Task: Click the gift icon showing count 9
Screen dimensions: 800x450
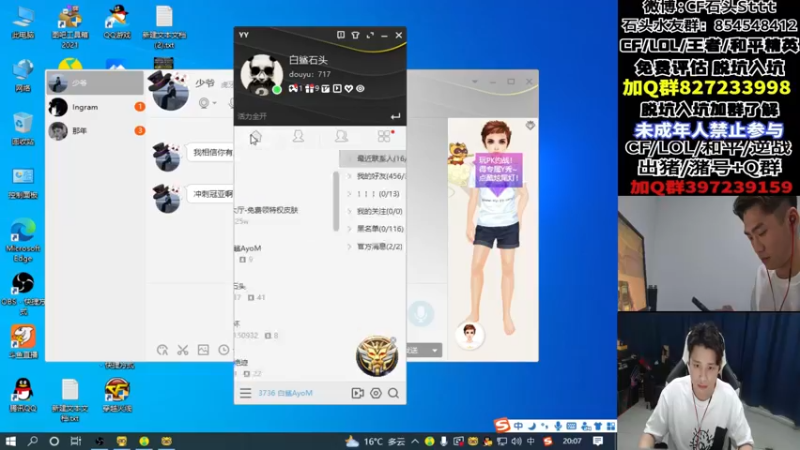Action: point(309,89)
